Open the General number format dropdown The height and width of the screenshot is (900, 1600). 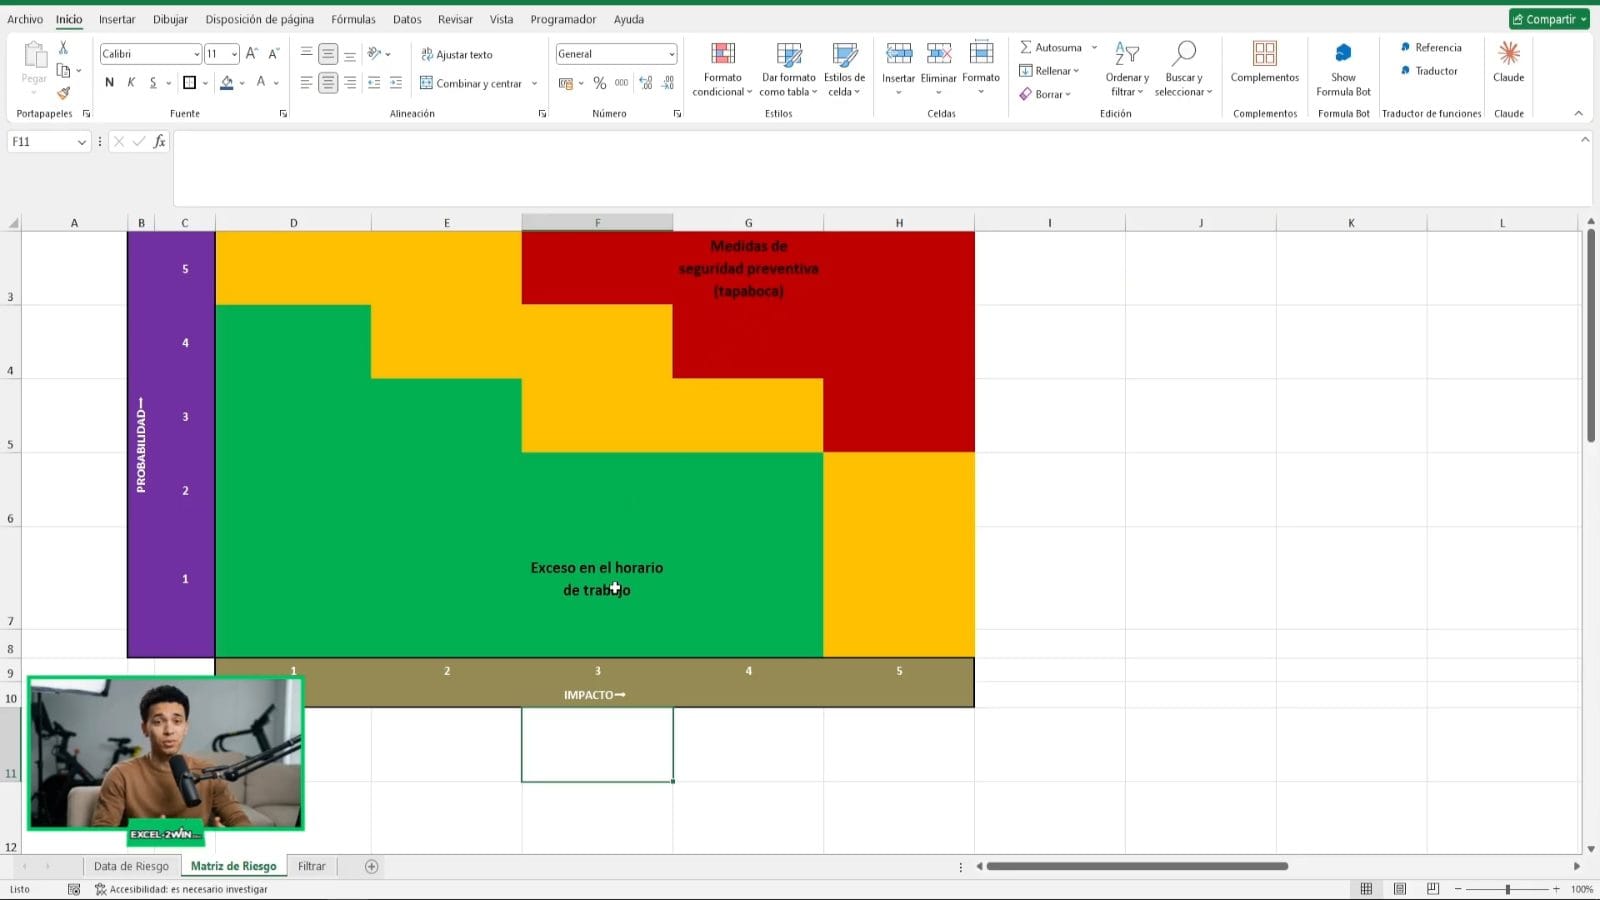pyautogui.click(x=671, y=54)
